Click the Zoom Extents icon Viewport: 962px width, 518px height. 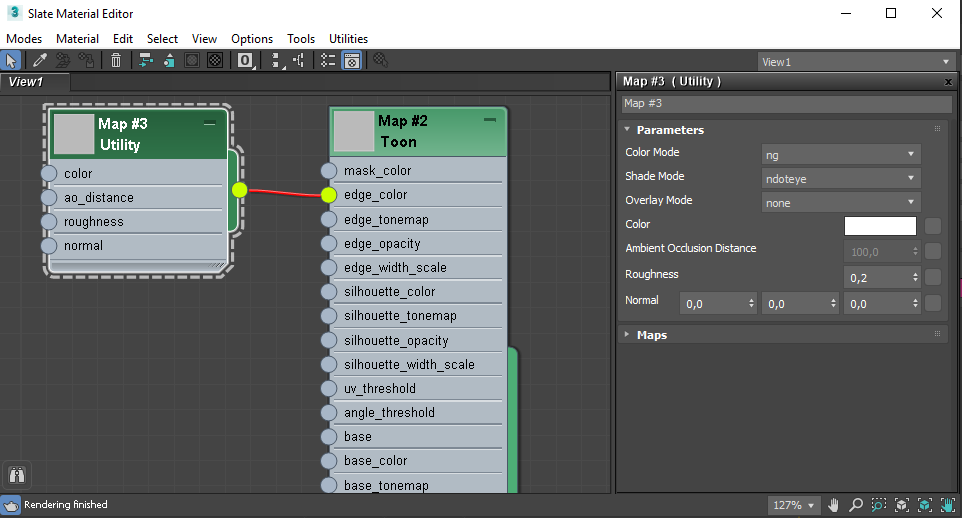(901, 505)
